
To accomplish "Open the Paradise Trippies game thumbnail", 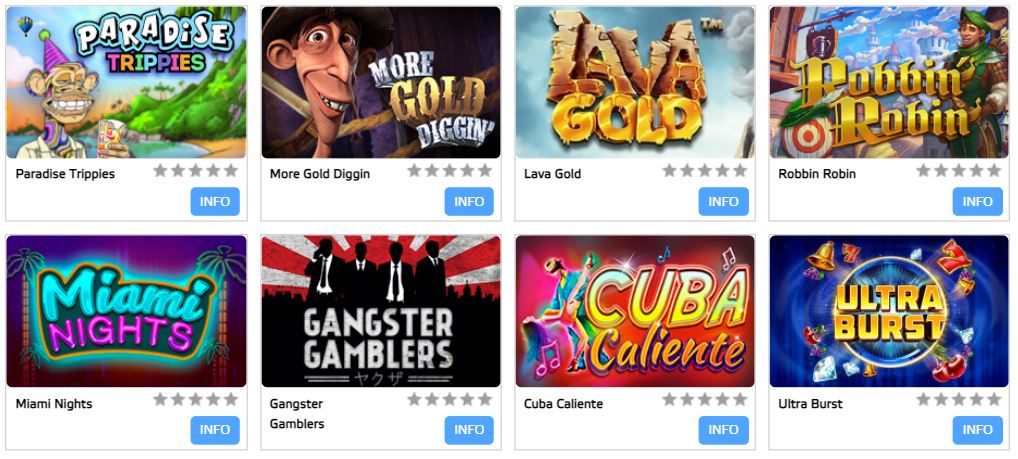I will 127,82.
